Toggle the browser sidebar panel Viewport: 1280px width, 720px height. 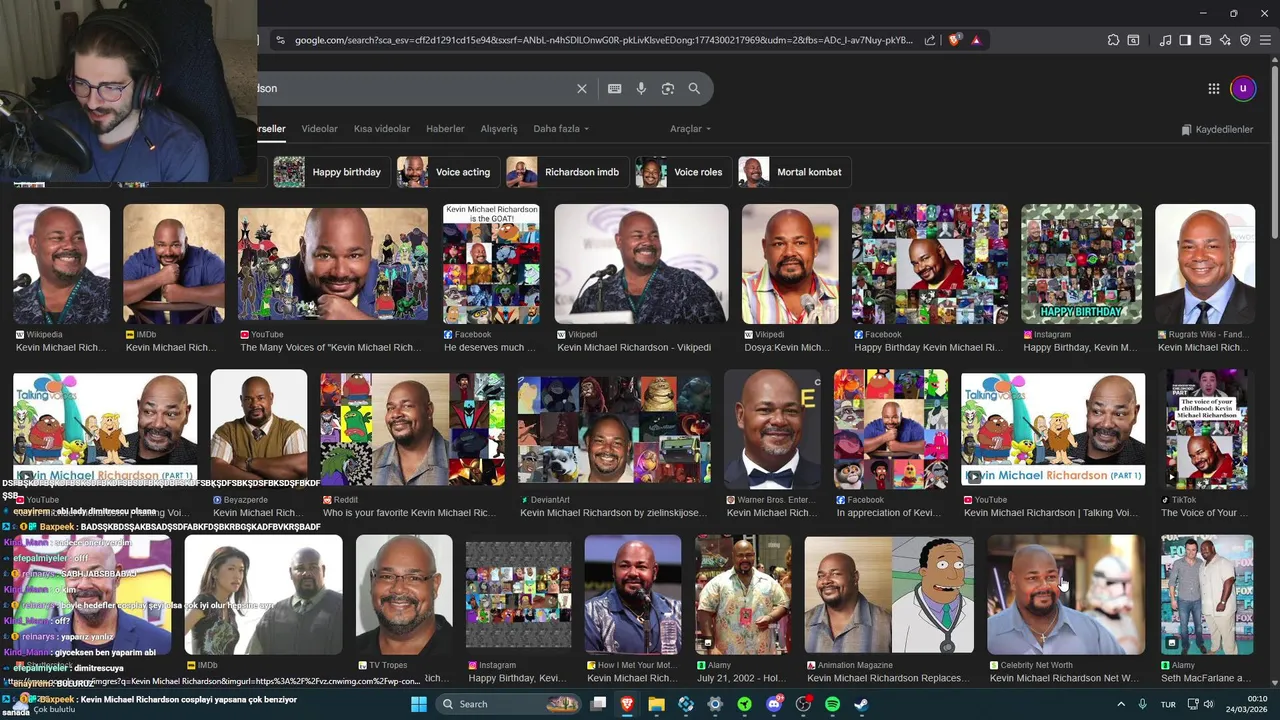coord(1185,40)
